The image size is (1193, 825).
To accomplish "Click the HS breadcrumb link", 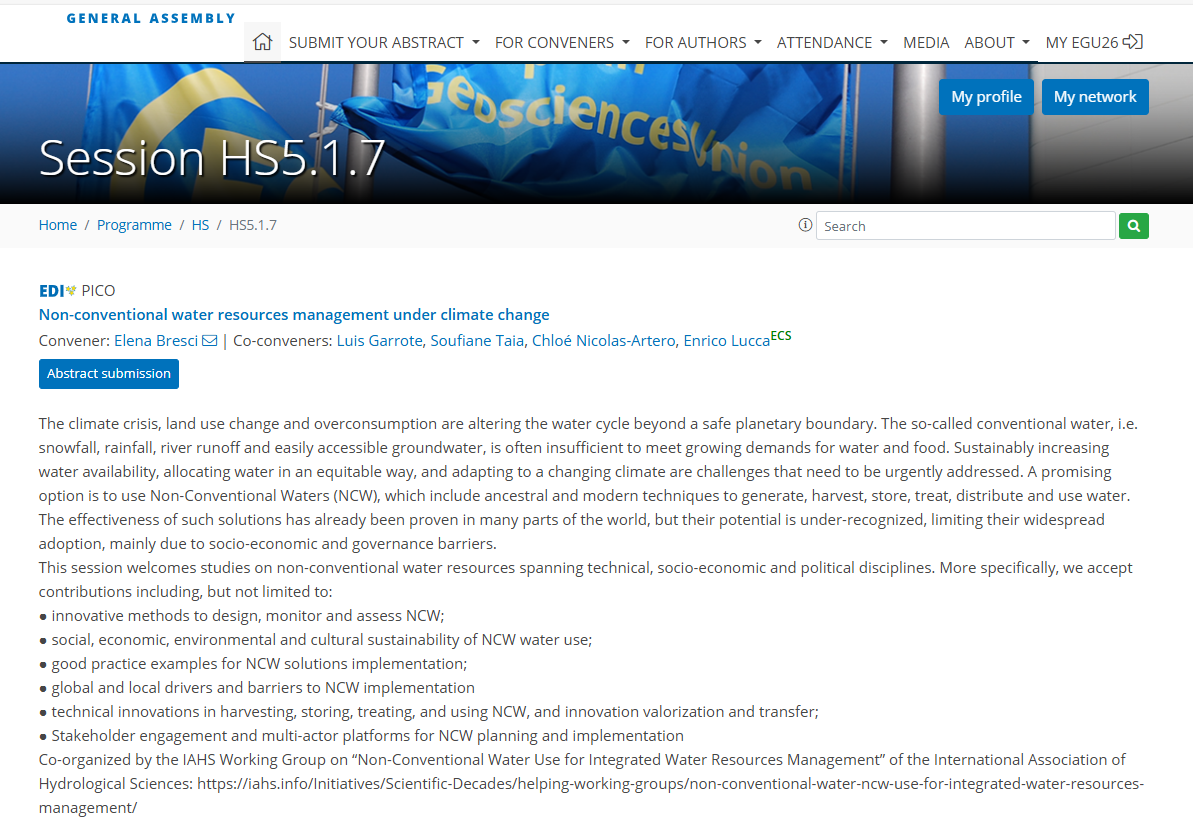I will click(x=200, y=225).
